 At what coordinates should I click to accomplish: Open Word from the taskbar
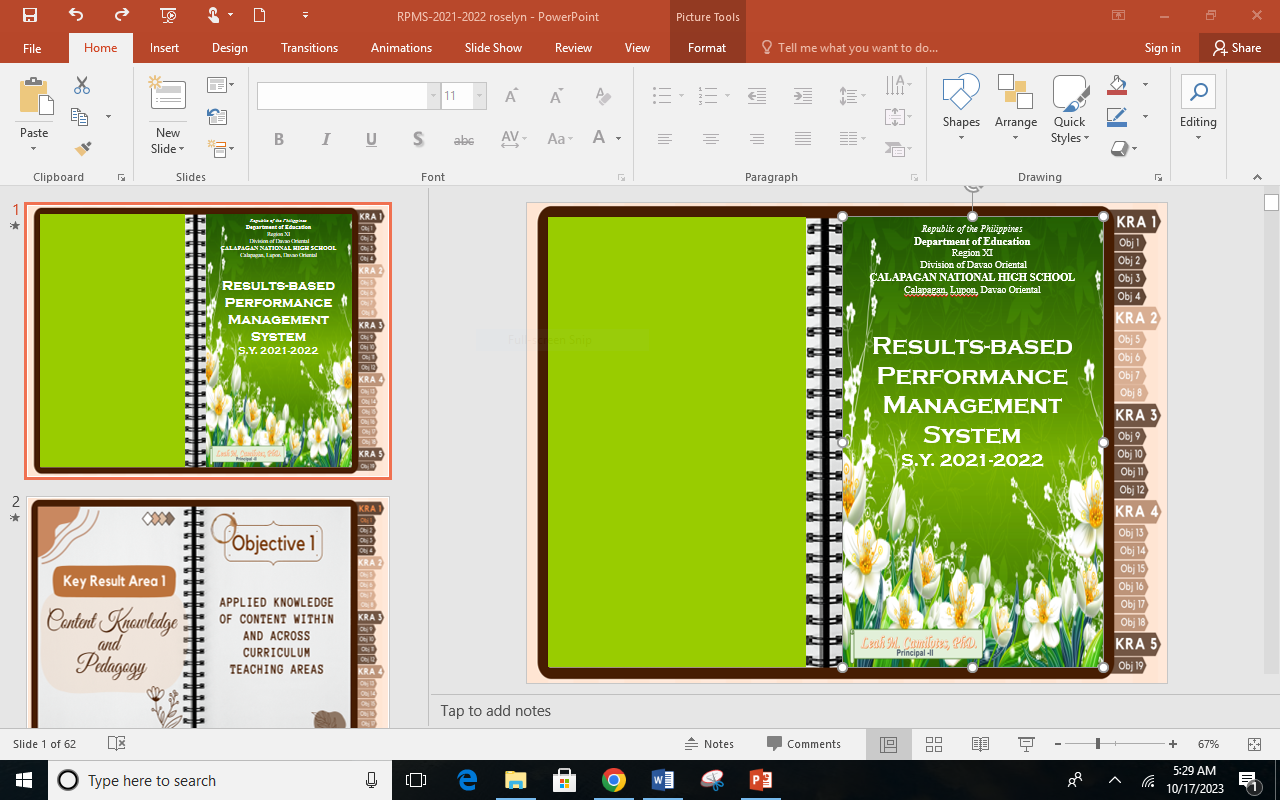(x=662, y=780)
